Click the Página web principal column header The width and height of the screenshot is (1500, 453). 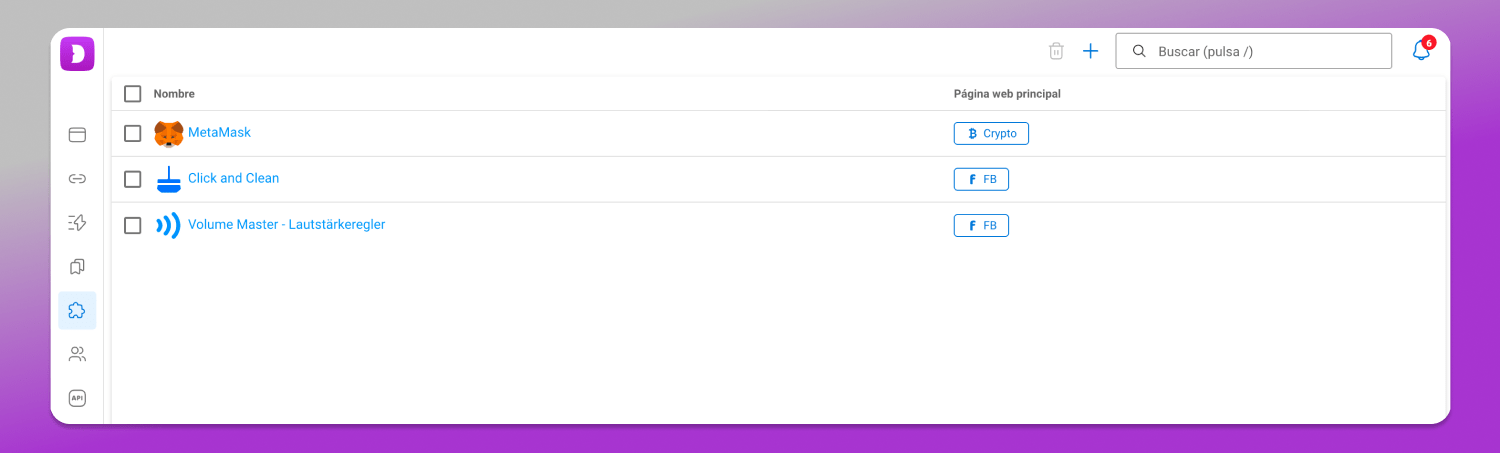click(x=1007, y=94)
